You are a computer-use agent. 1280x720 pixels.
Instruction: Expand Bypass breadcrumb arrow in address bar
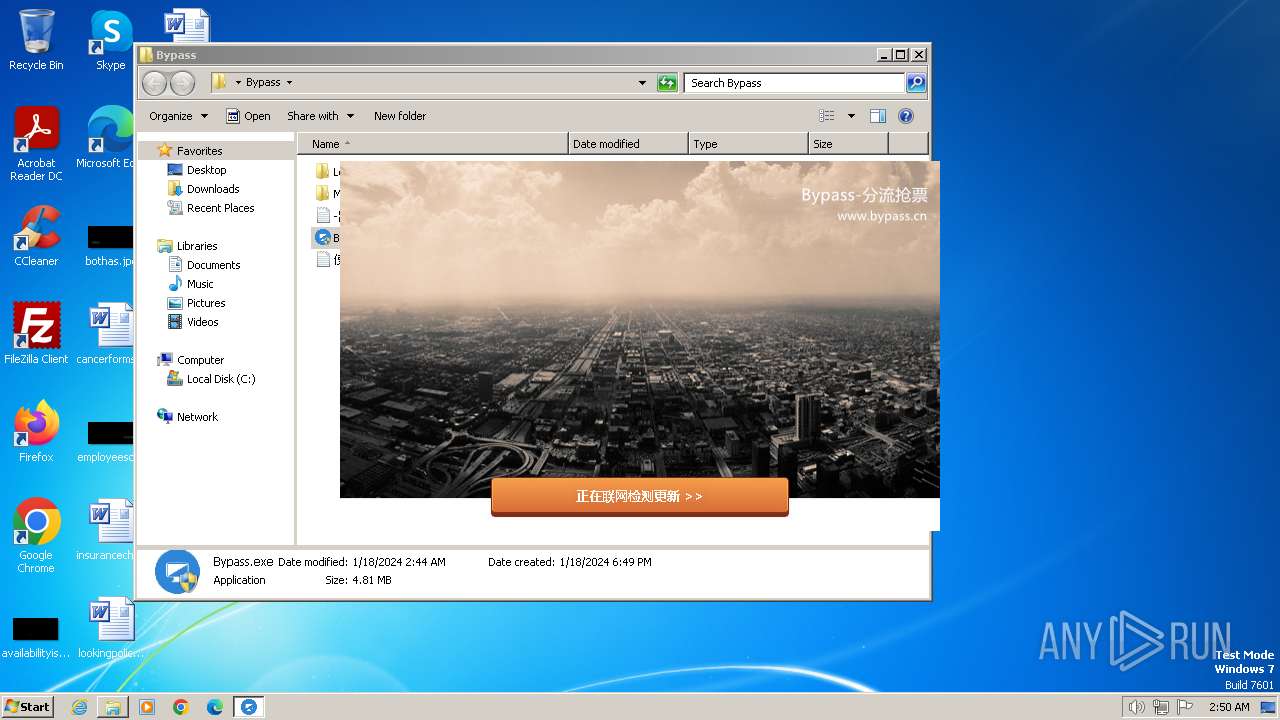pos(290,83)
